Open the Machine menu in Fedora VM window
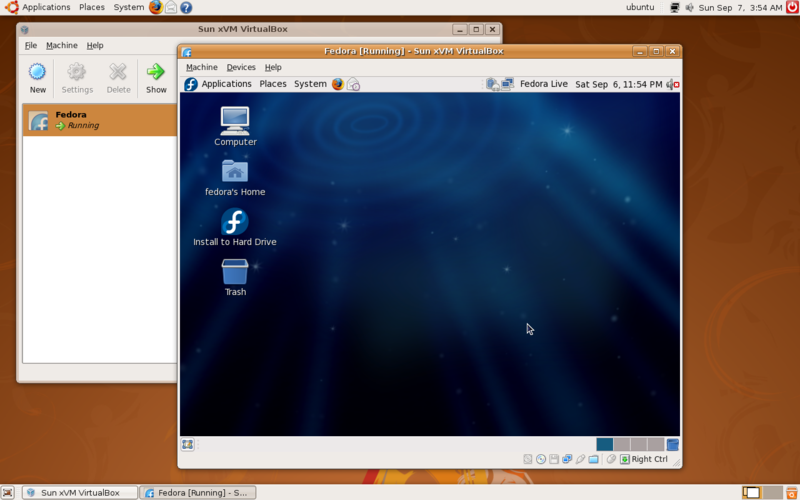This screenshot has height=500, width=800. click(x=202, y=67)
